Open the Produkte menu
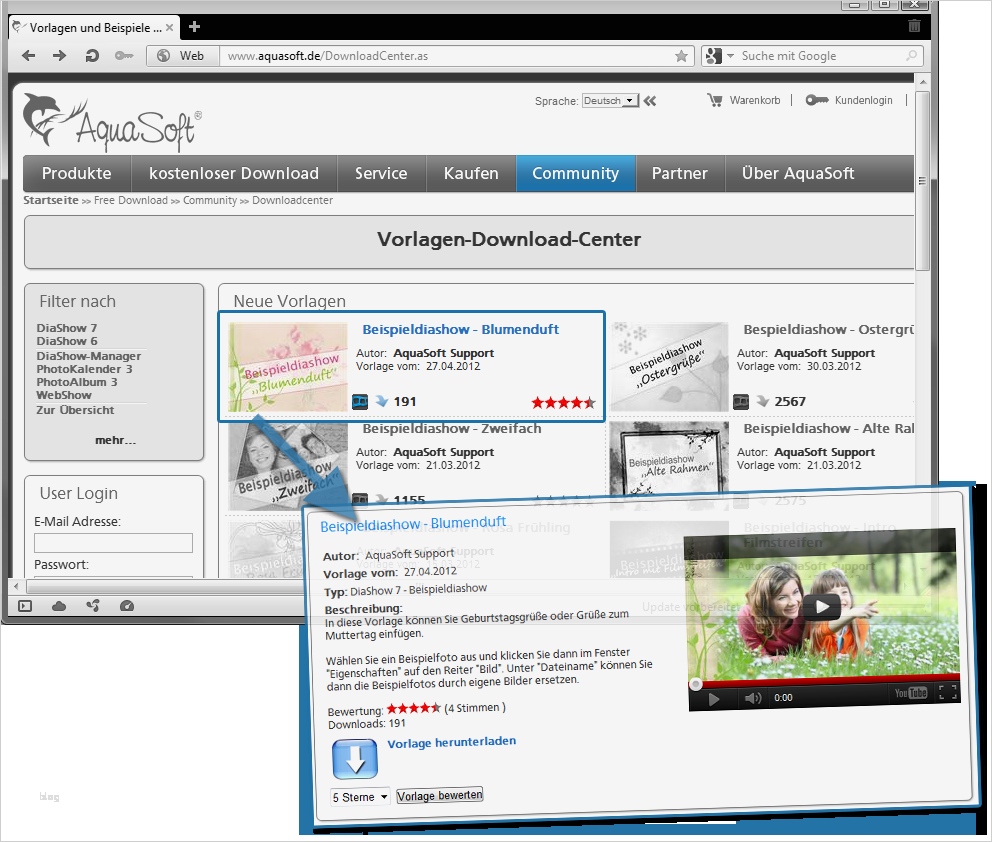Screen dimensions: 992x842 pyautogui.click(x=77, y=173)
